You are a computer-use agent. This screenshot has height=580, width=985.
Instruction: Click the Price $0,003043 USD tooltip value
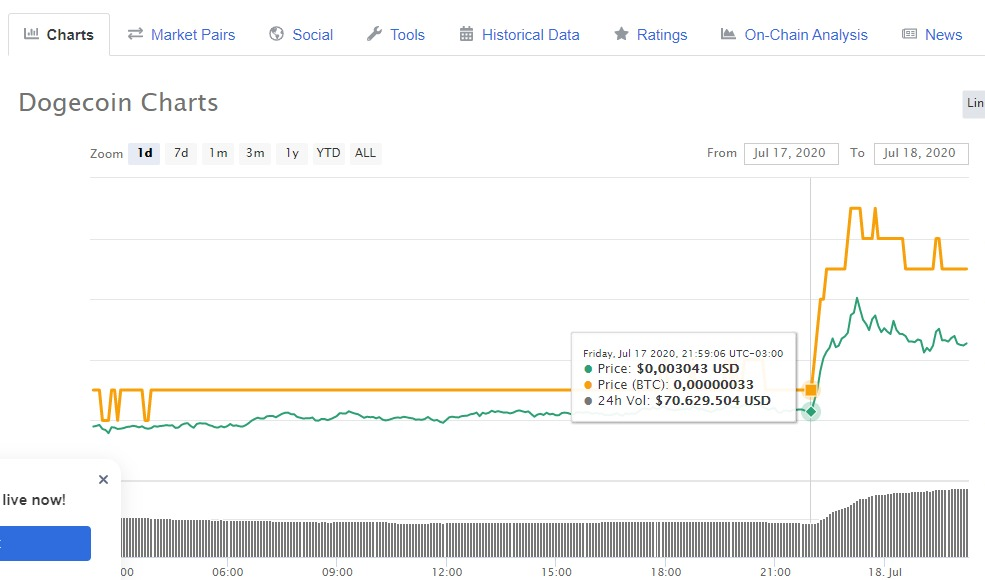[688, 369]
